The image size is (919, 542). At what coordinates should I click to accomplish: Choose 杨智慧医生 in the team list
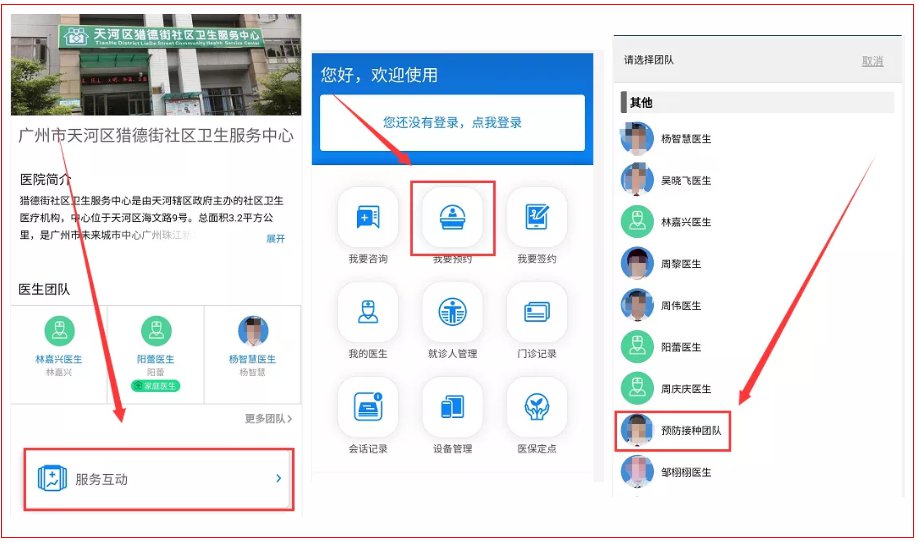pos(685,139)
